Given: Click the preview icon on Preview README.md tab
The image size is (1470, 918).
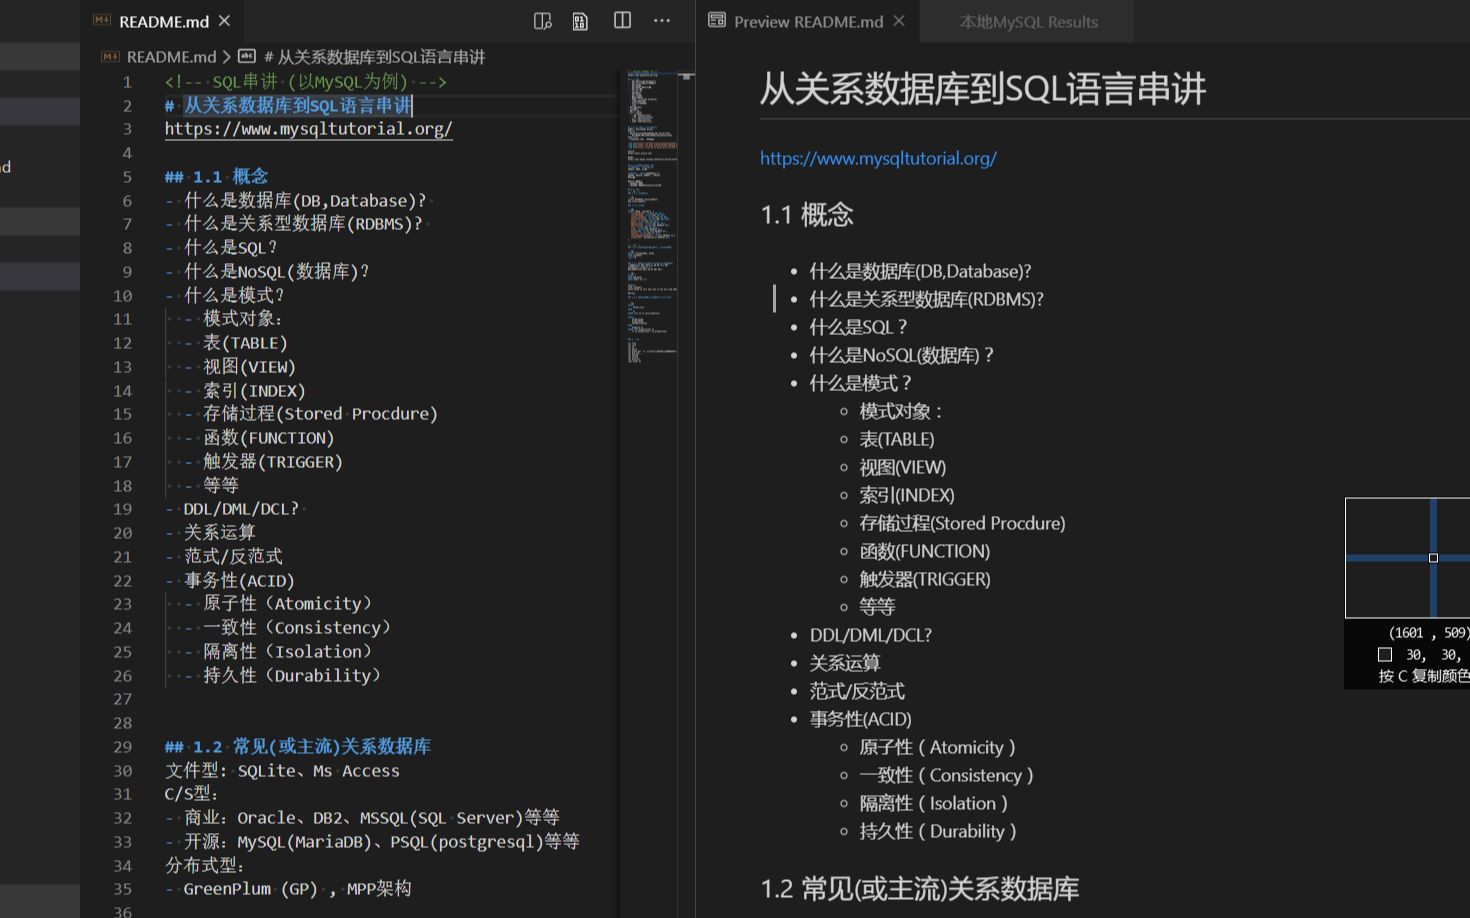Looking at the screenshot, I should [x=716, y=20].
